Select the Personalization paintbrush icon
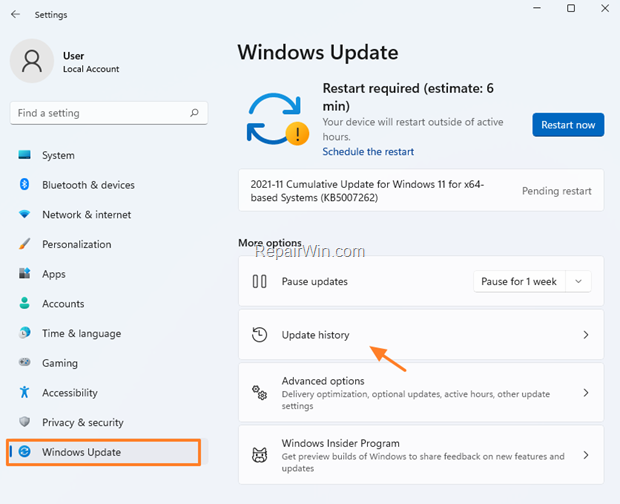The width and height of the screenshot is (620, 504). coord(25,244)
